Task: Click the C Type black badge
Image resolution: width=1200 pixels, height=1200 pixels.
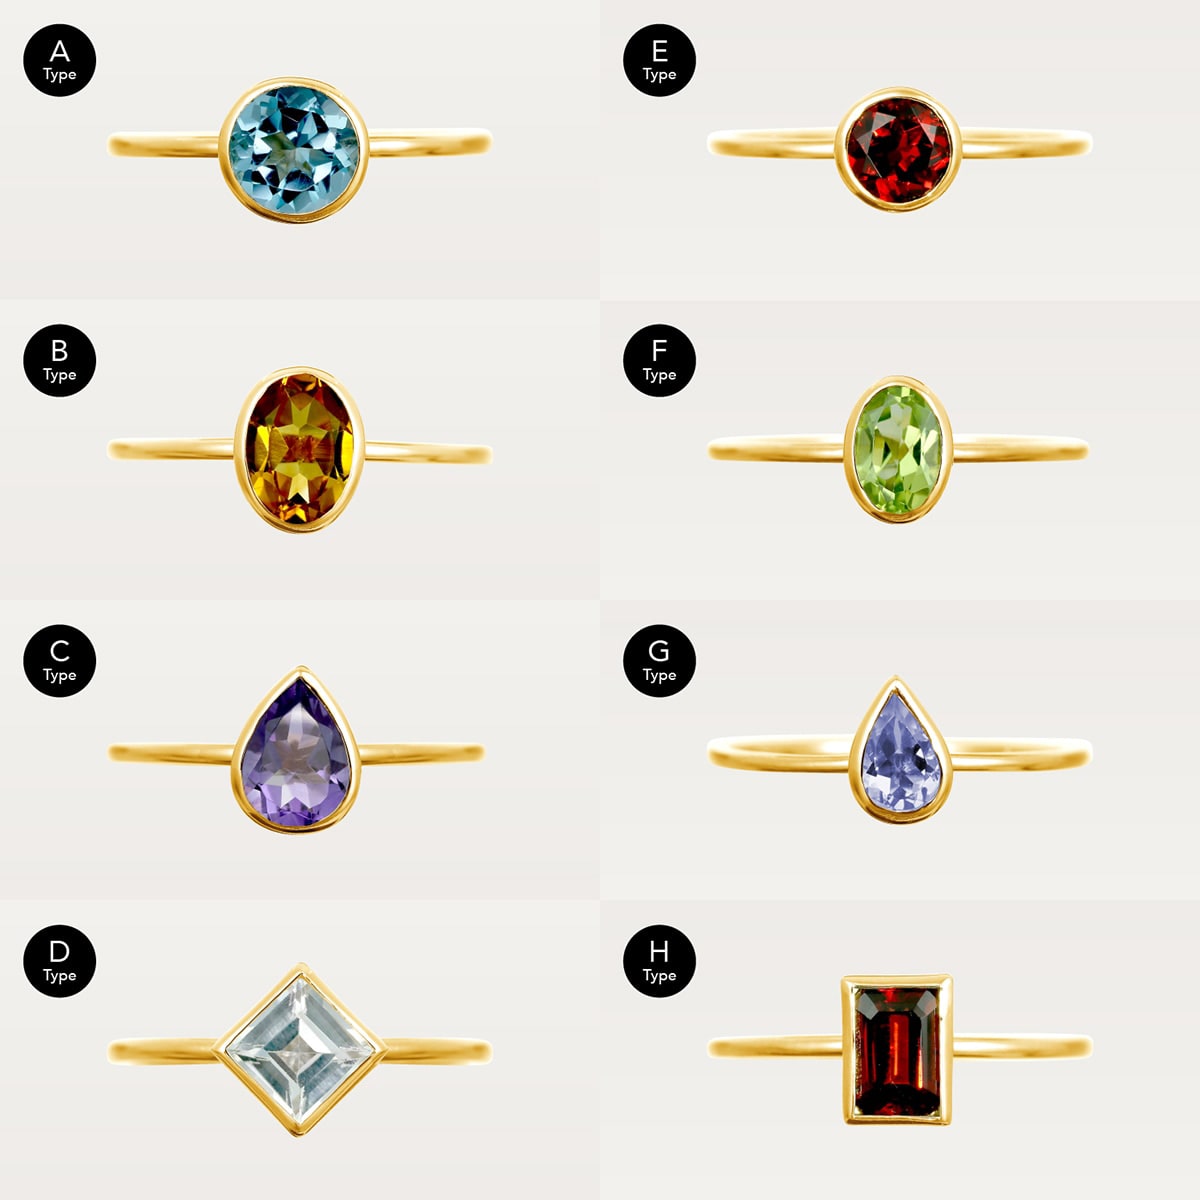Action: [x=60, y=660]
